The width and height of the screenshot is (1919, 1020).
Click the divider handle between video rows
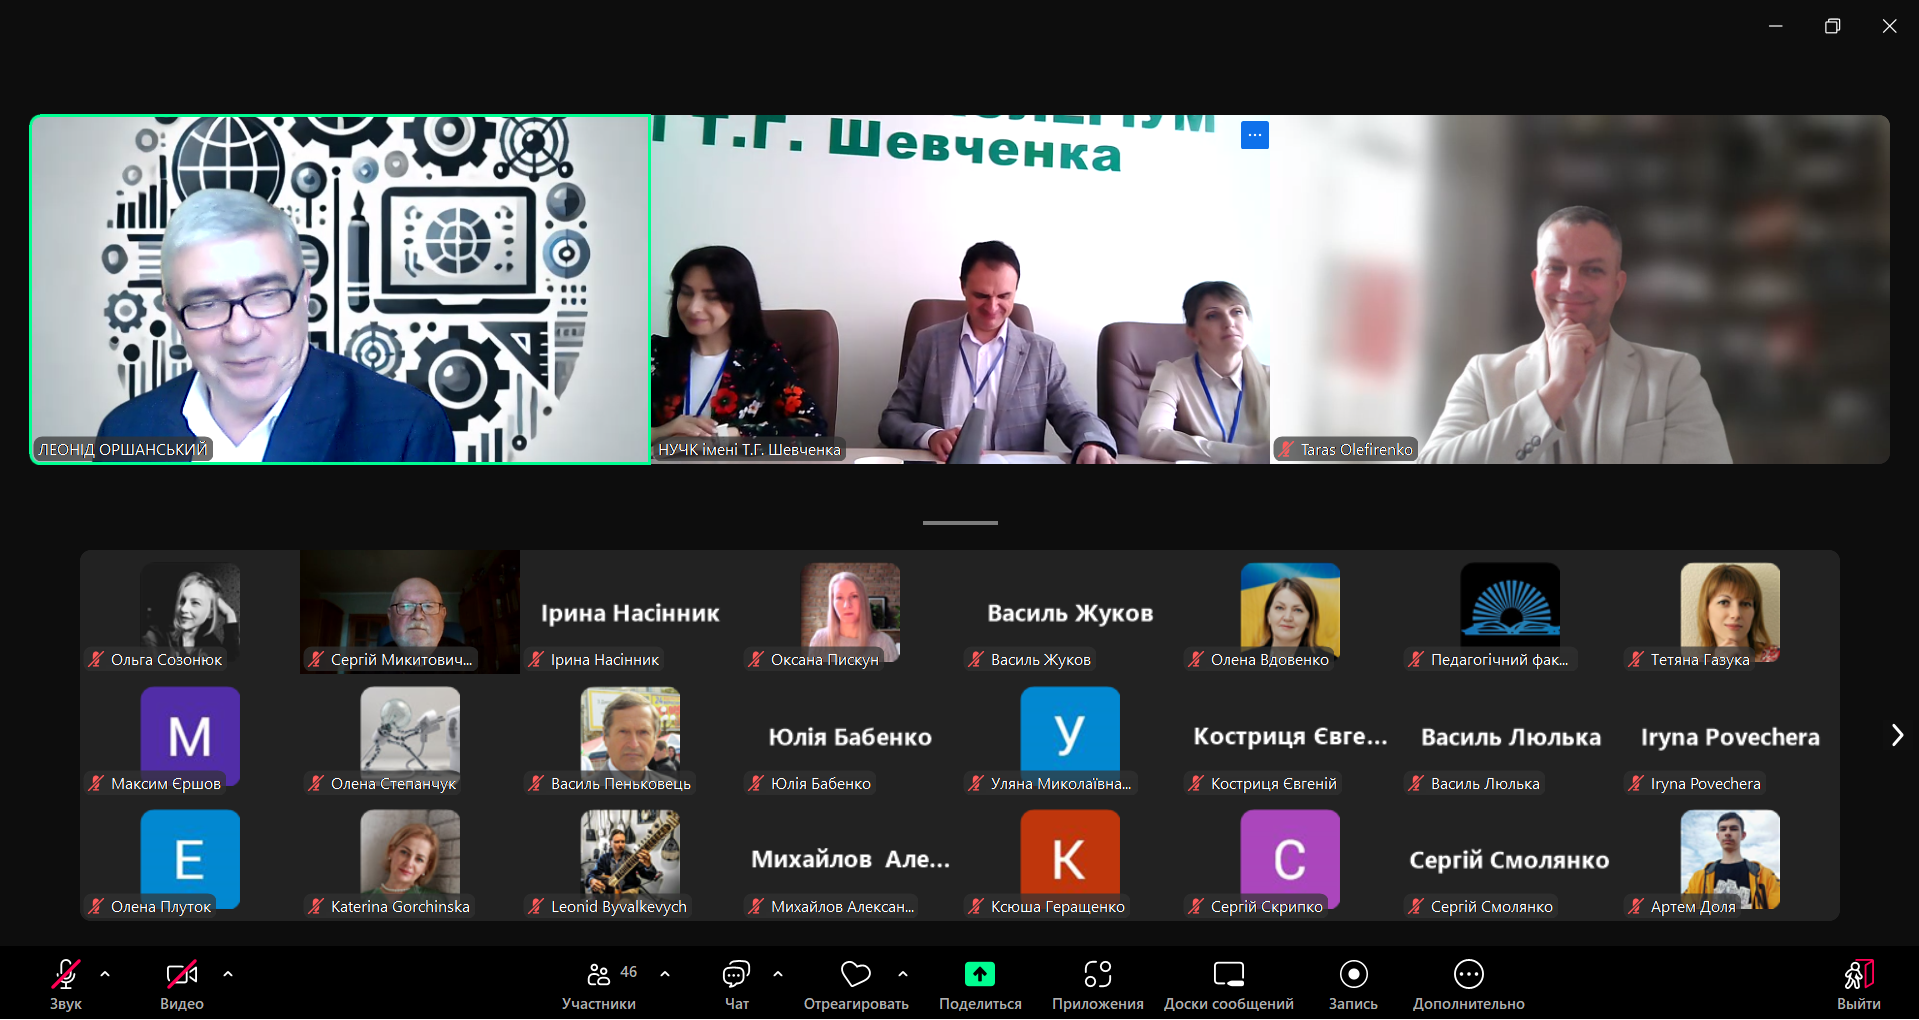[960, 522]
